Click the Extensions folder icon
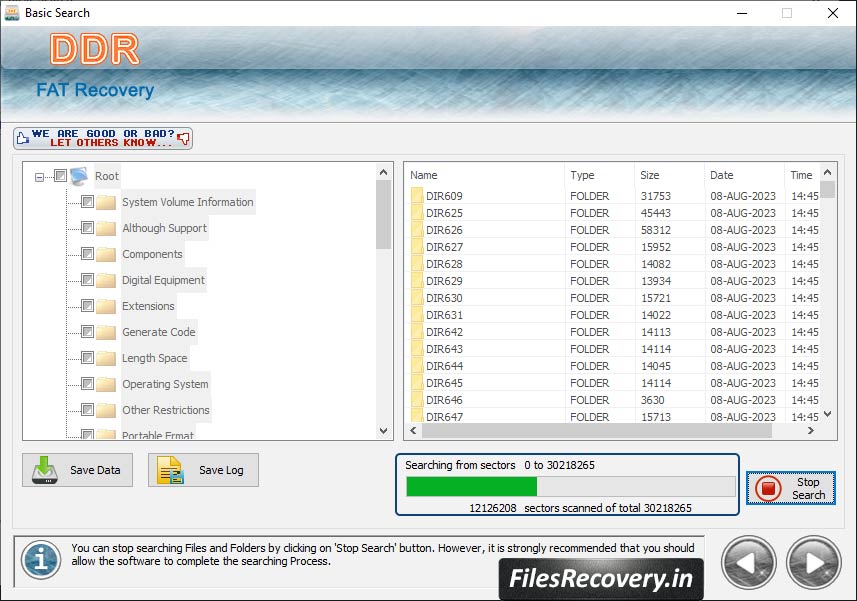 tap(106, 306)
